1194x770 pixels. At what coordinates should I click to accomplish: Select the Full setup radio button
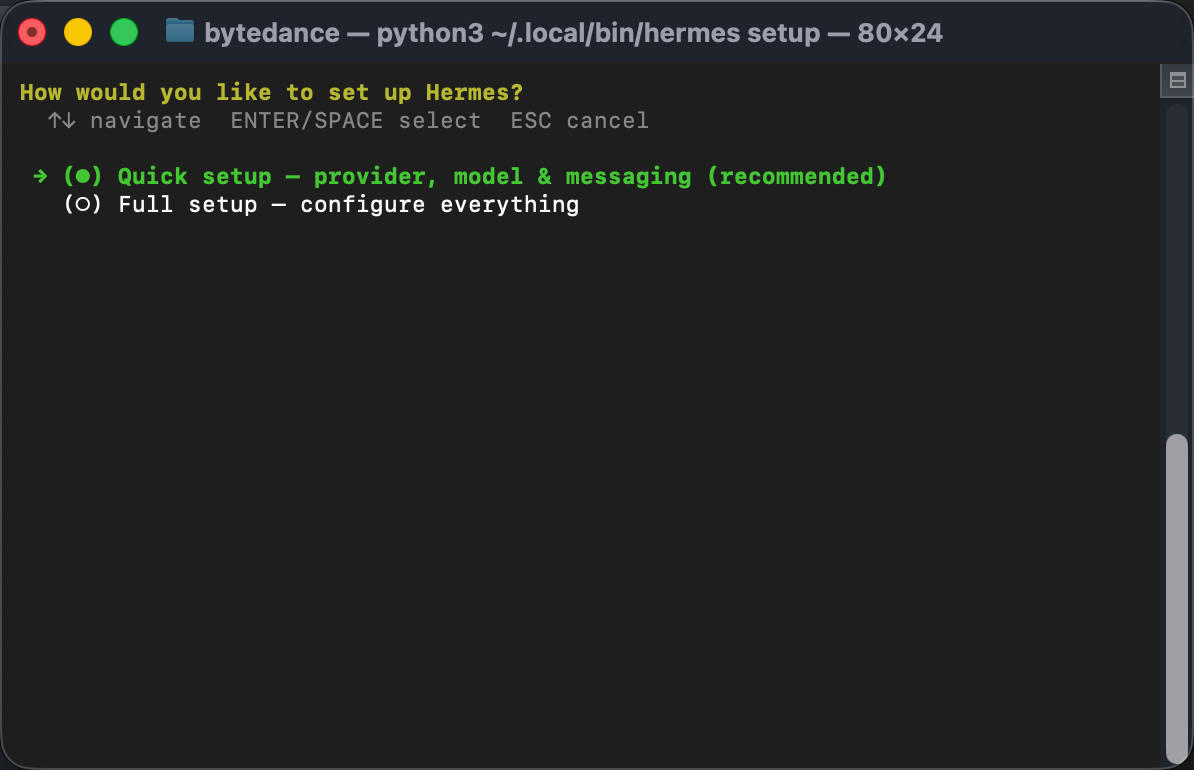(x=83, y=205)
